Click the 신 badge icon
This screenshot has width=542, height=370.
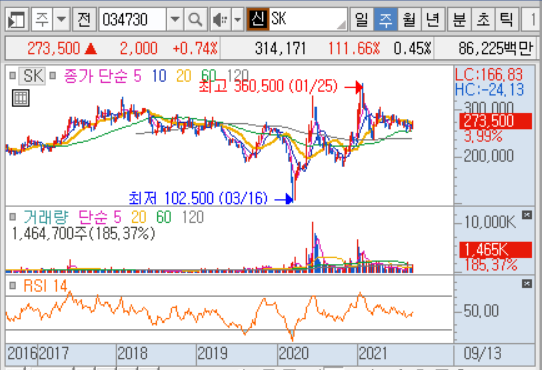[258, 19]
